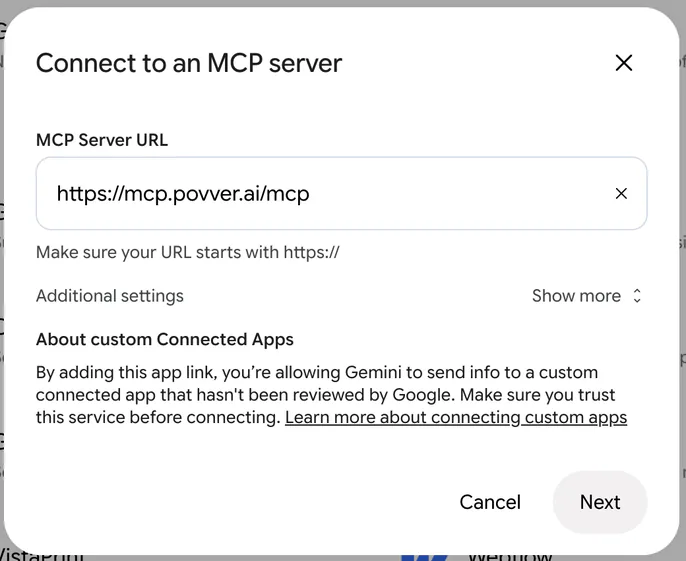Click the About custom Connected Apps heading
This screenshot has width=686, height=561.
coord(164,340)
